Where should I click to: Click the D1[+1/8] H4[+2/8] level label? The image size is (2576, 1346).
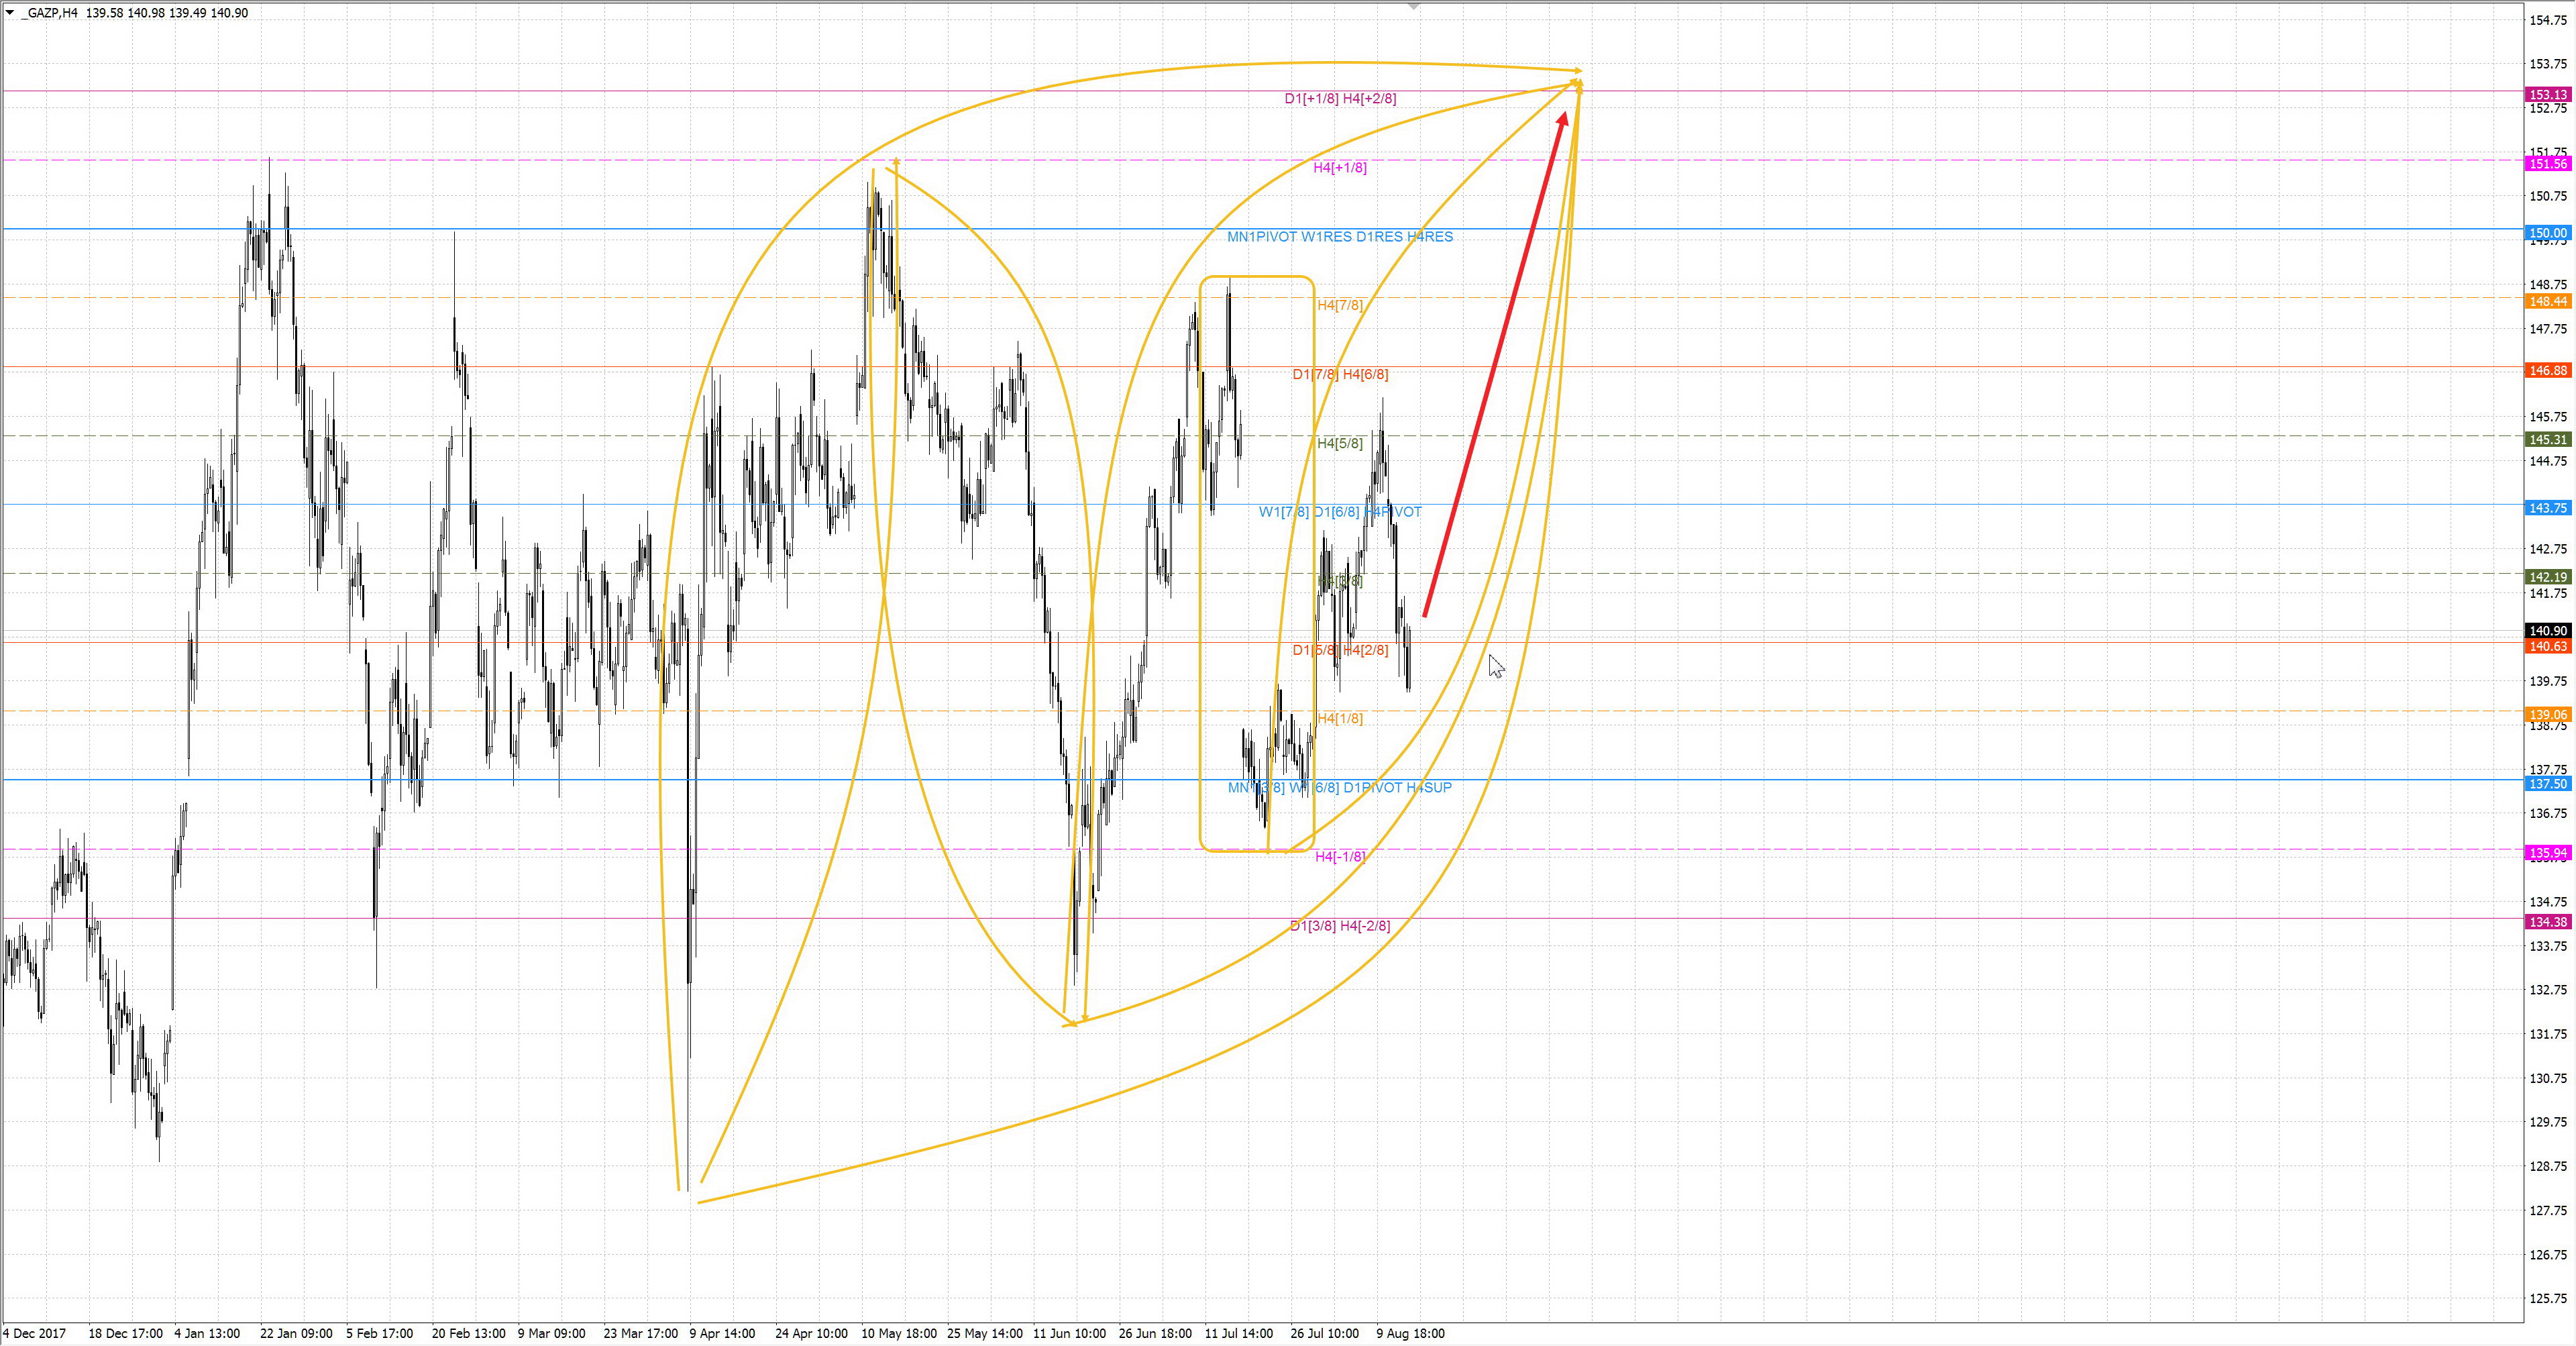click(x=1340, y=98)
